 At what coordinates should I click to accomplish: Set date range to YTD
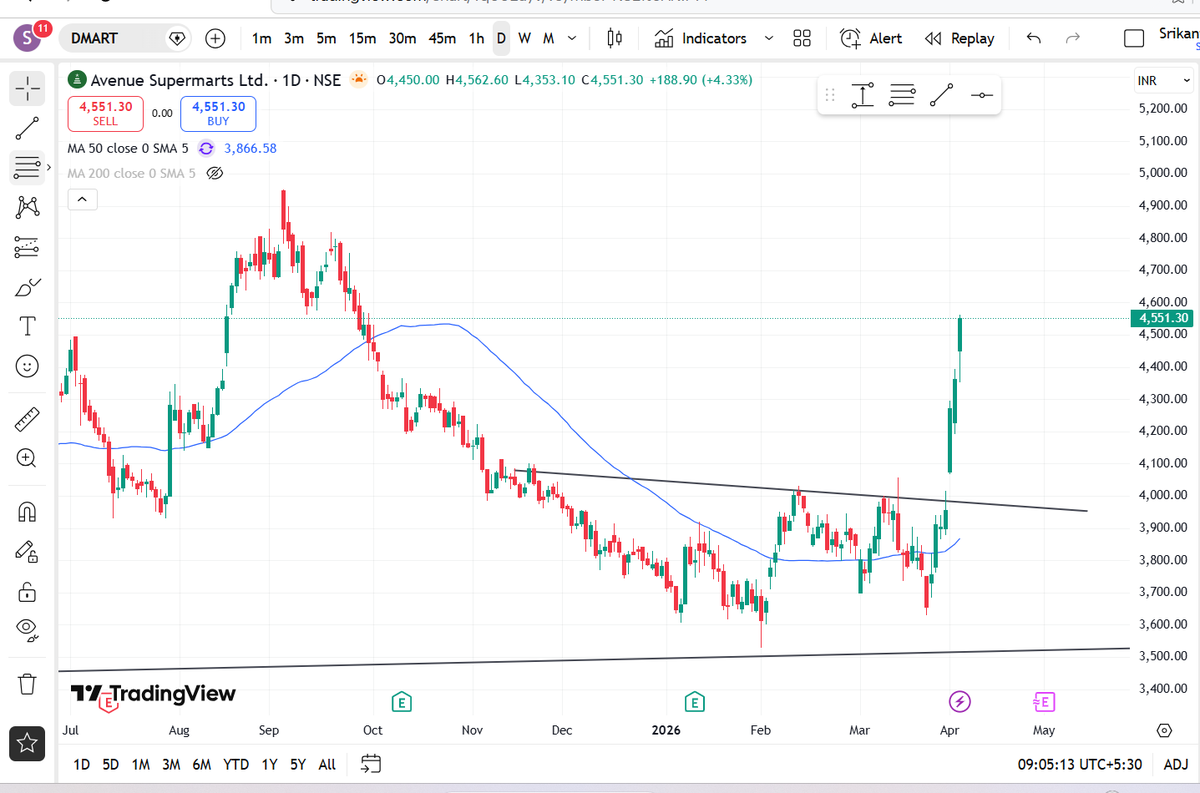click(x=236, y=764)
